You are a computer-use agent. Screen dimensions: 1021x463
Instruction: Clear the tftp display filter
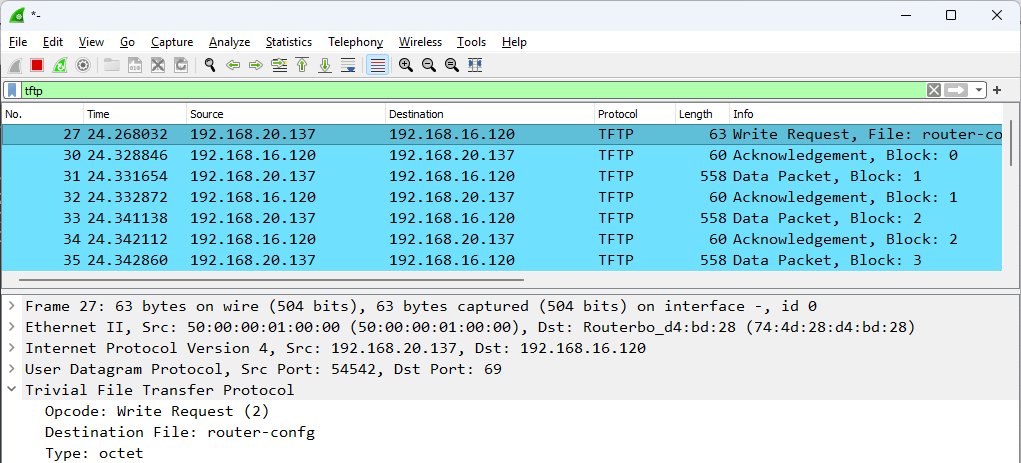(x=934, y=91)
